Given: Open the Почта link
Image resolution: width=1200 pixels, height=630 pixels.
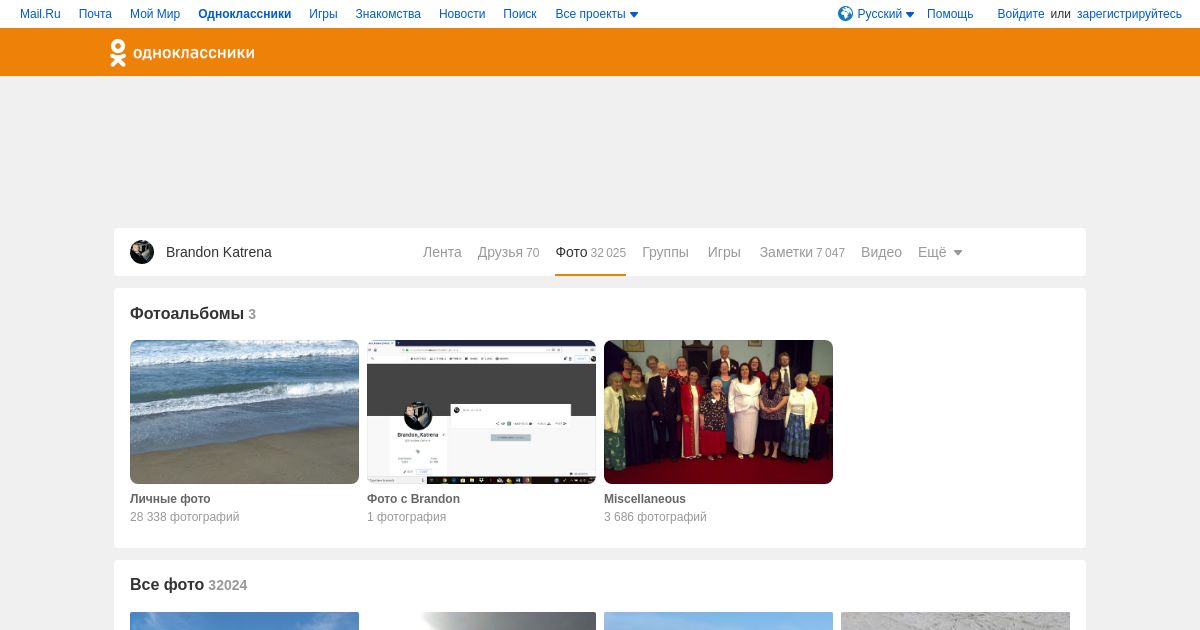Looking at the screenshot, I should [95, 14].
